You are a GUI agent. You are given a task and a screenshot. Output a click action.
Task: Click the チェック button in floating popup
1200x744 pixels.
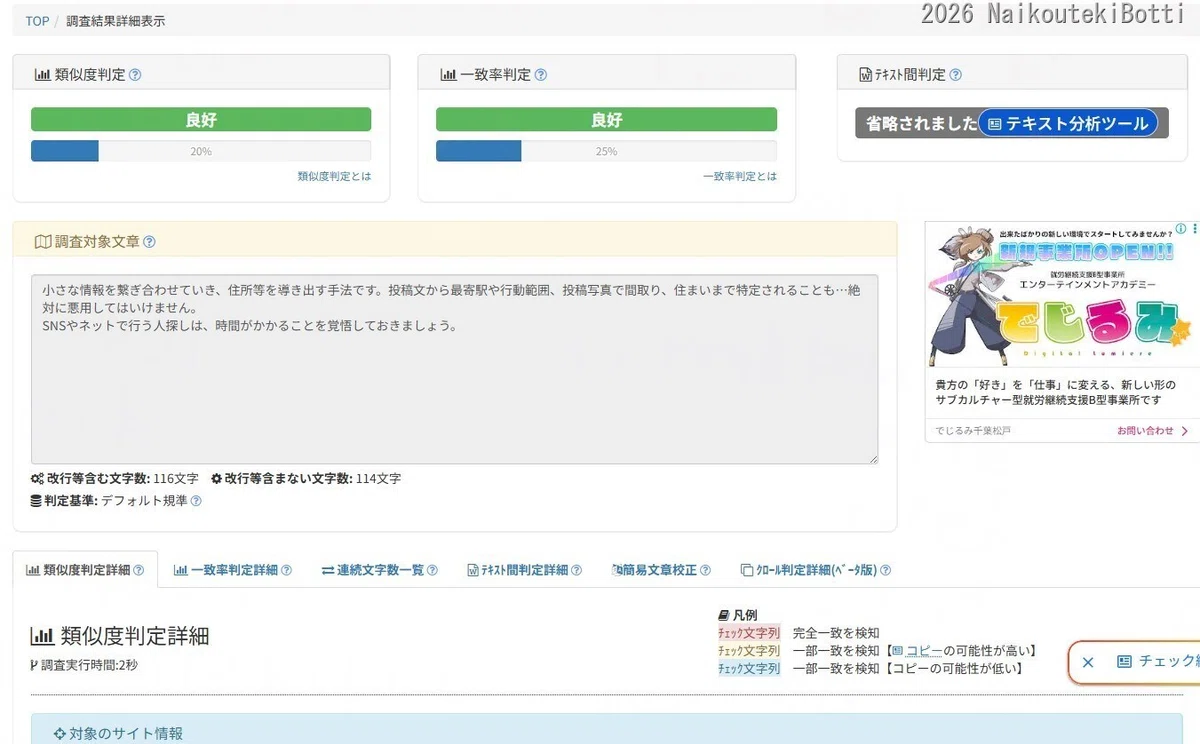(x=1157, y=662)
